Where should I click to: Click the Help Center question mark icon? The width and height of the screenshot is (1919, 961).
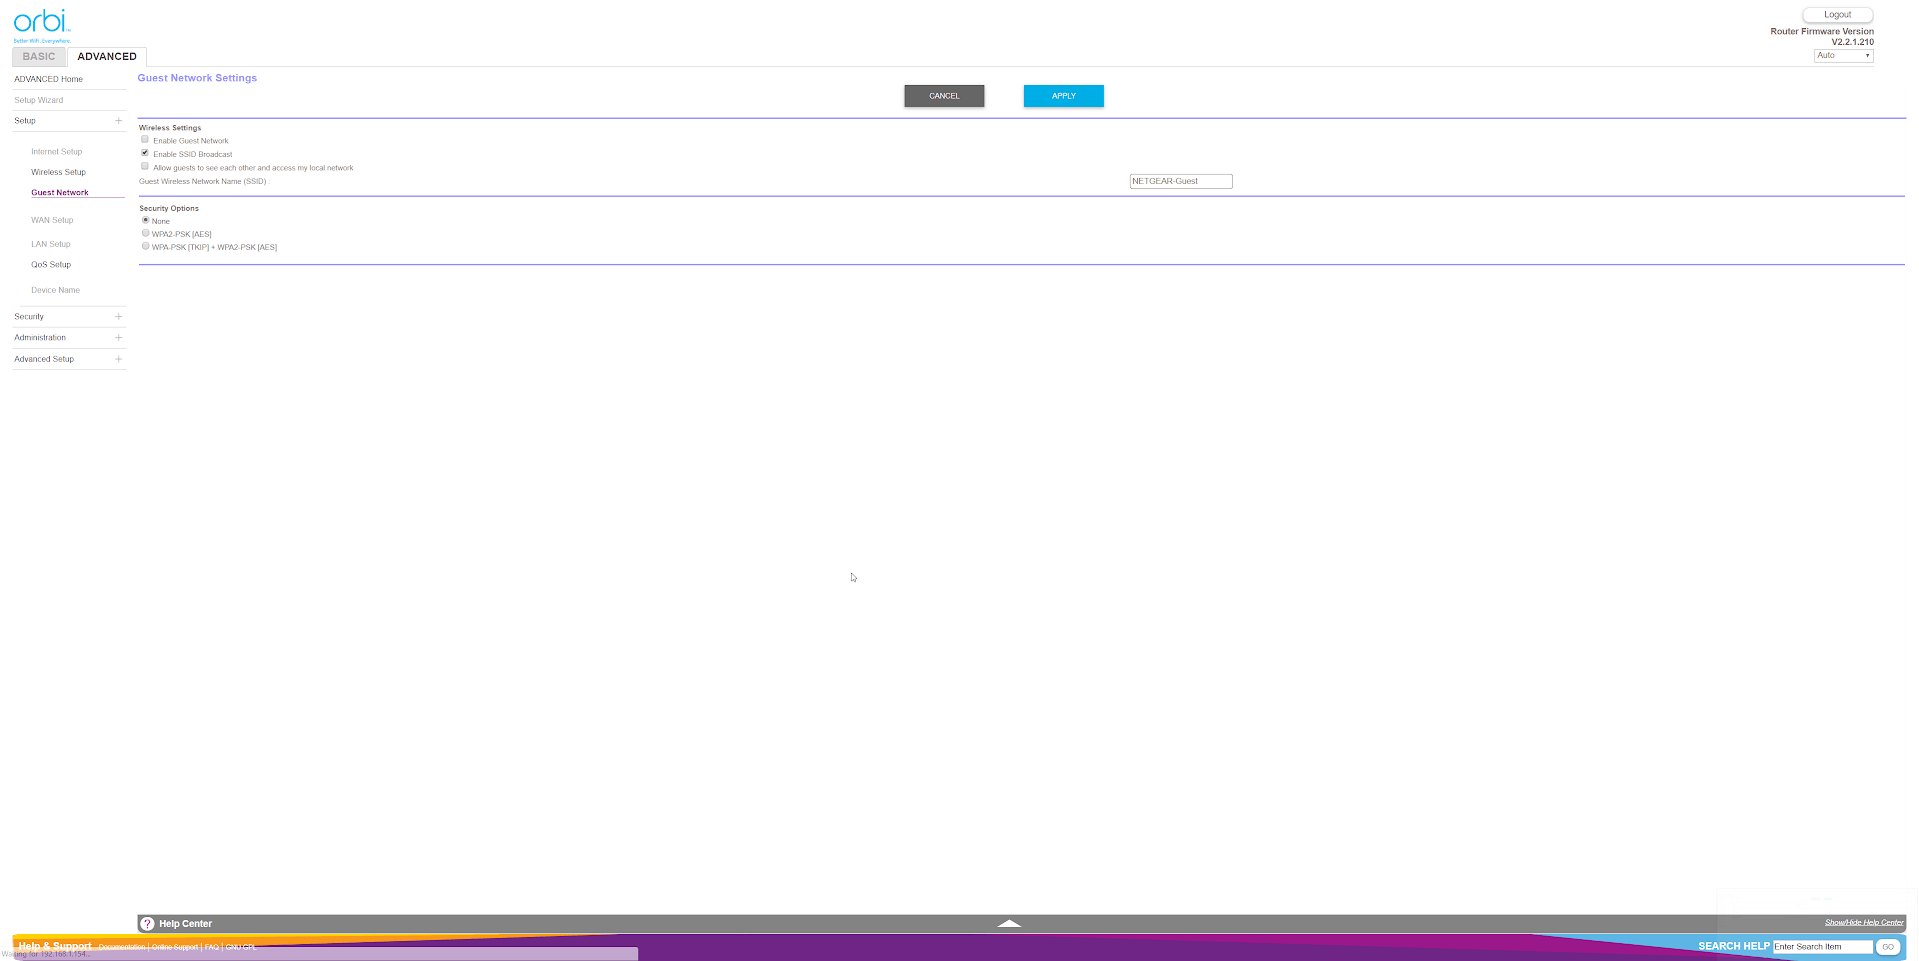click(147, 924)
